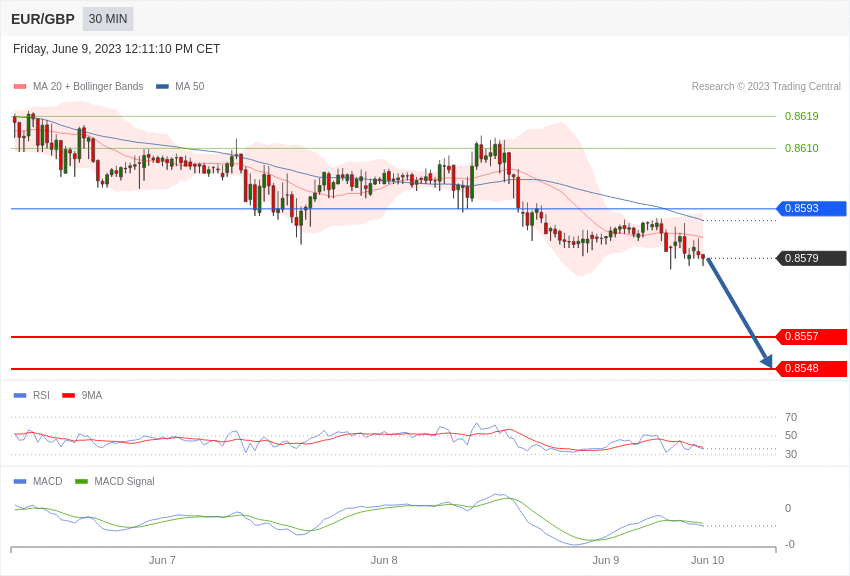Click the date and time text line
The height and width of the screenshot is (576, 850).
117,49
